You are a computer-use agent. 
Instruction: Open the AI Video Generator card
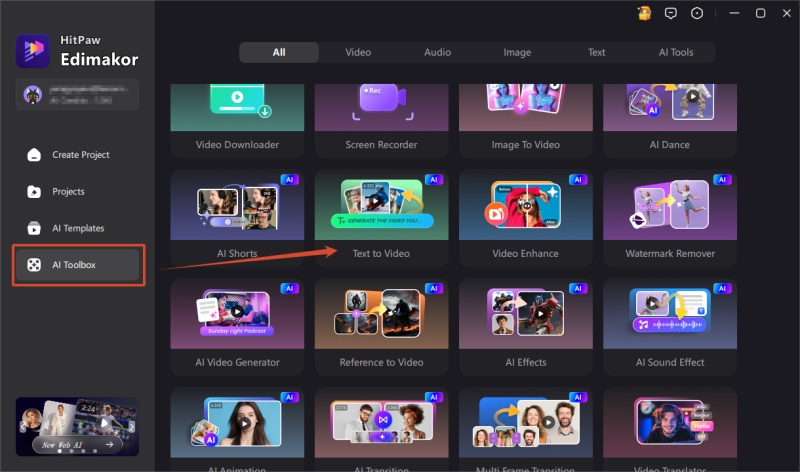(237, 327)
